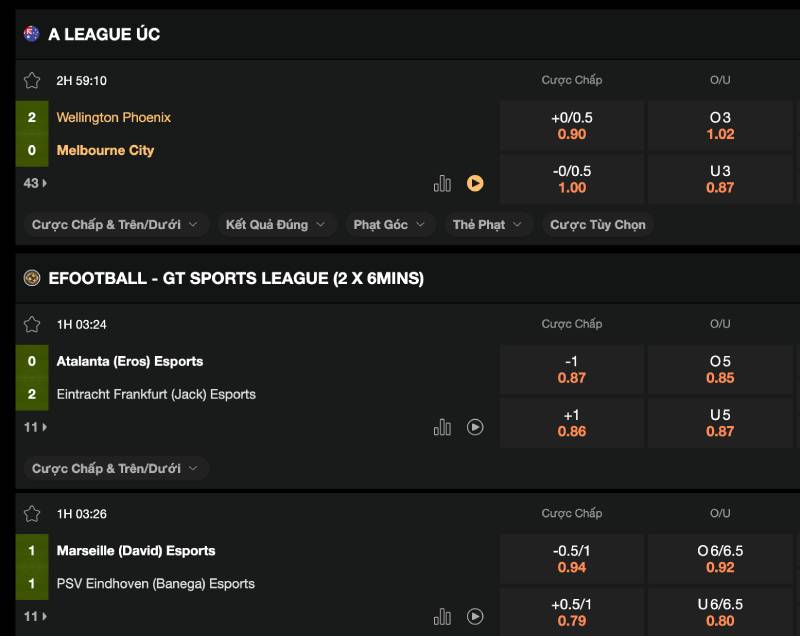Expand Kết Quả Đúng dropdown
Screen dimensions: 800x636
coord(276,224)
